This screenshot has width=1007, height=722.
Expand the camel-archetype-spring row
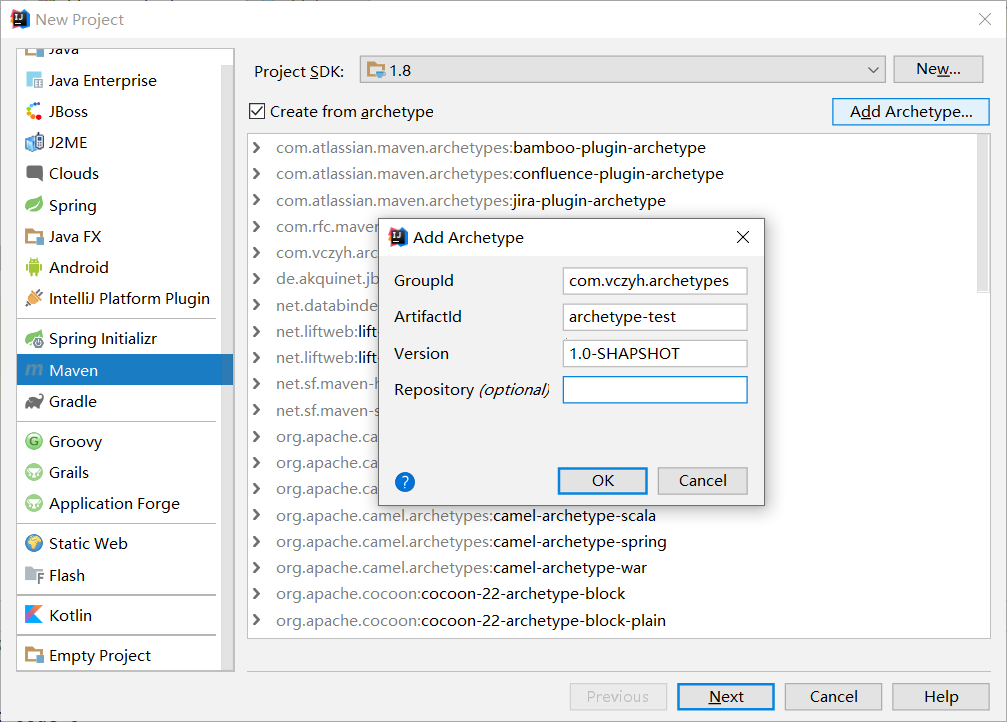pos(257,542)
